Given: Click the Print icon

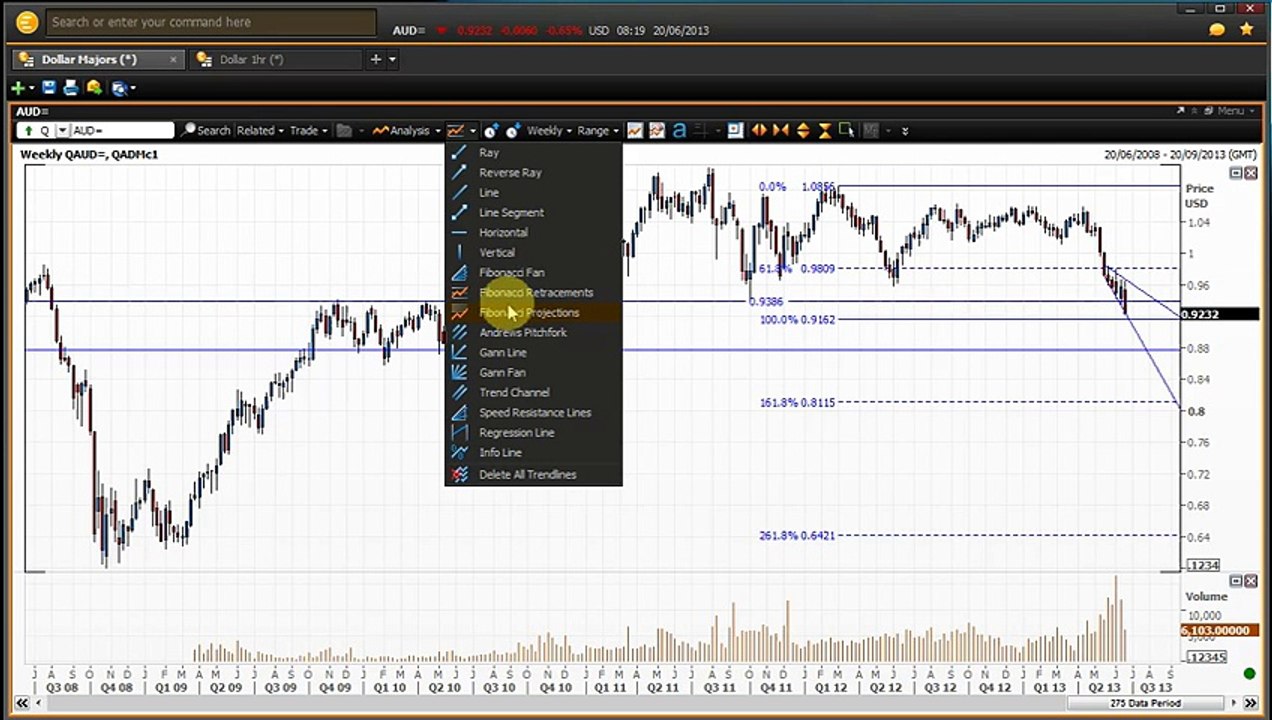Looking at the screenshot, I should 71,88.
